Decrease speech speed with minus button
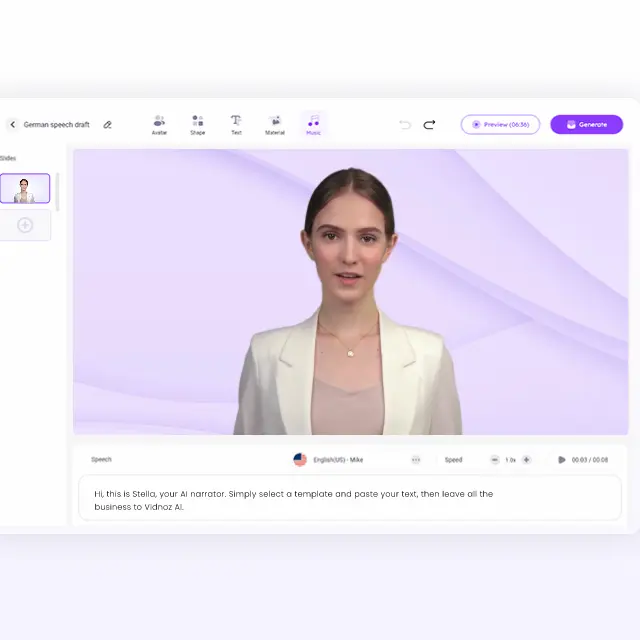This screenshot has width=640, height=640. (494, 460)
